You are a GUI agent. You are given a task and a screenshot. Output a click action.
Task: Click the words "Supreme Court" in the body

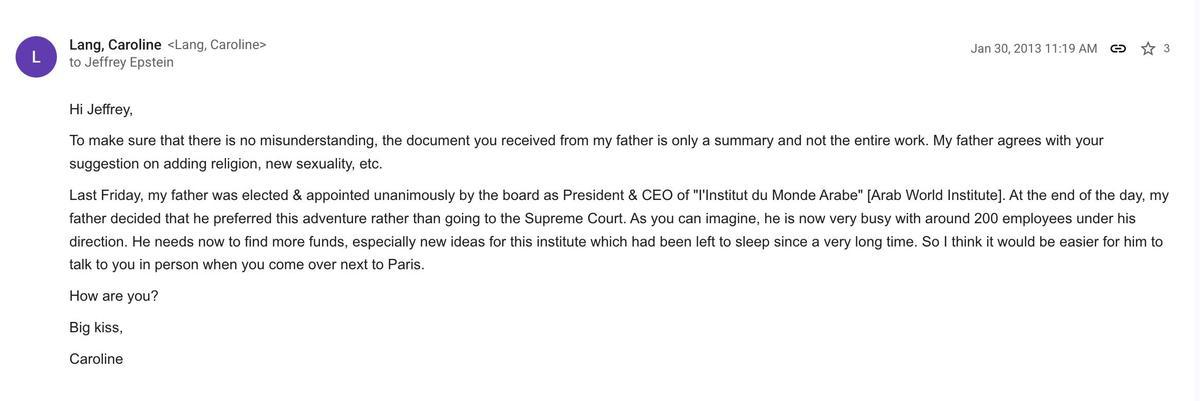575,218
